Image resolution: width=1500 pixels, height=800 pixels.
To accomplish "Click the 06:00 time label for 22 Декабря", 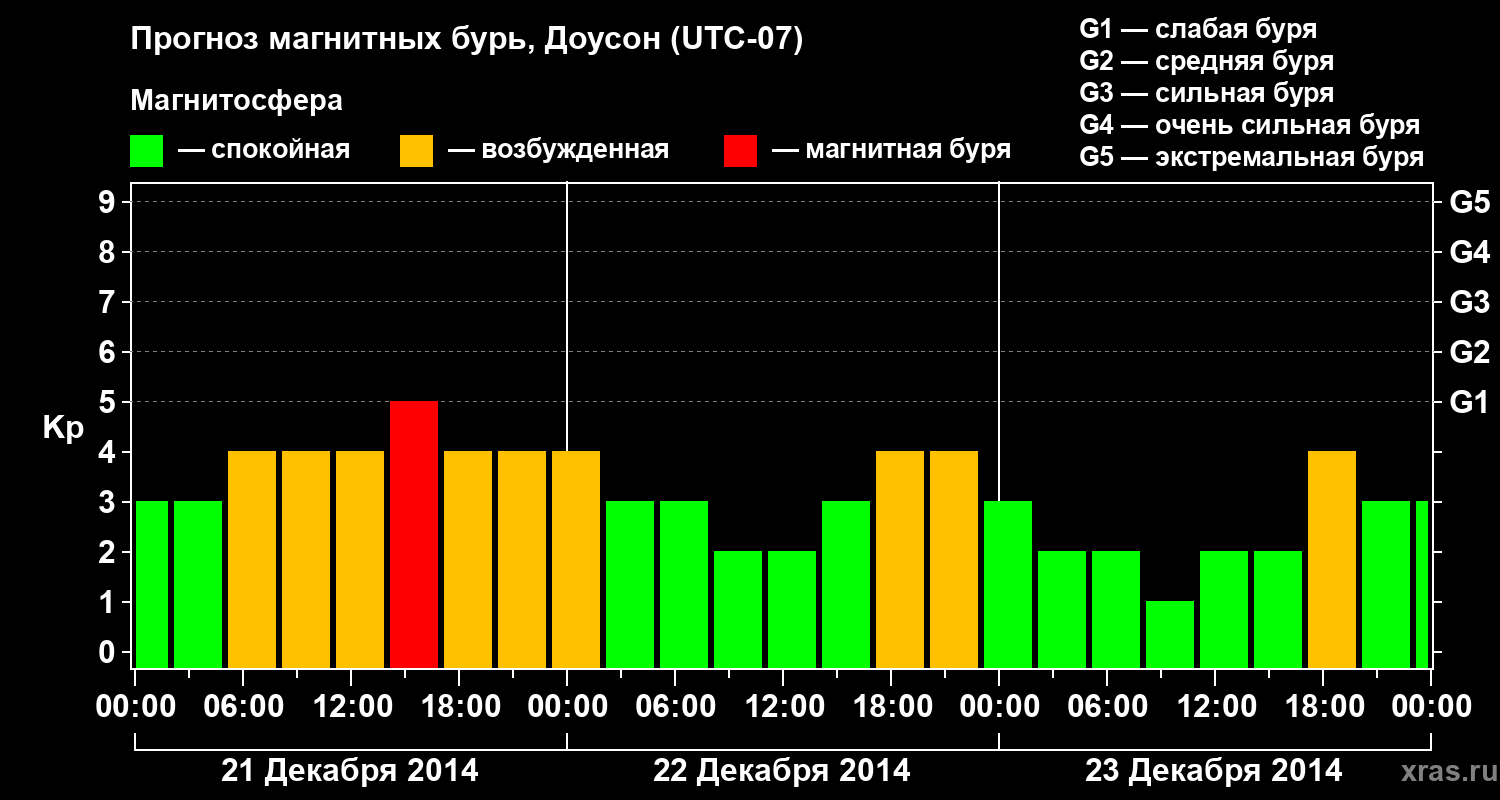I will click(x=675, y=707).
